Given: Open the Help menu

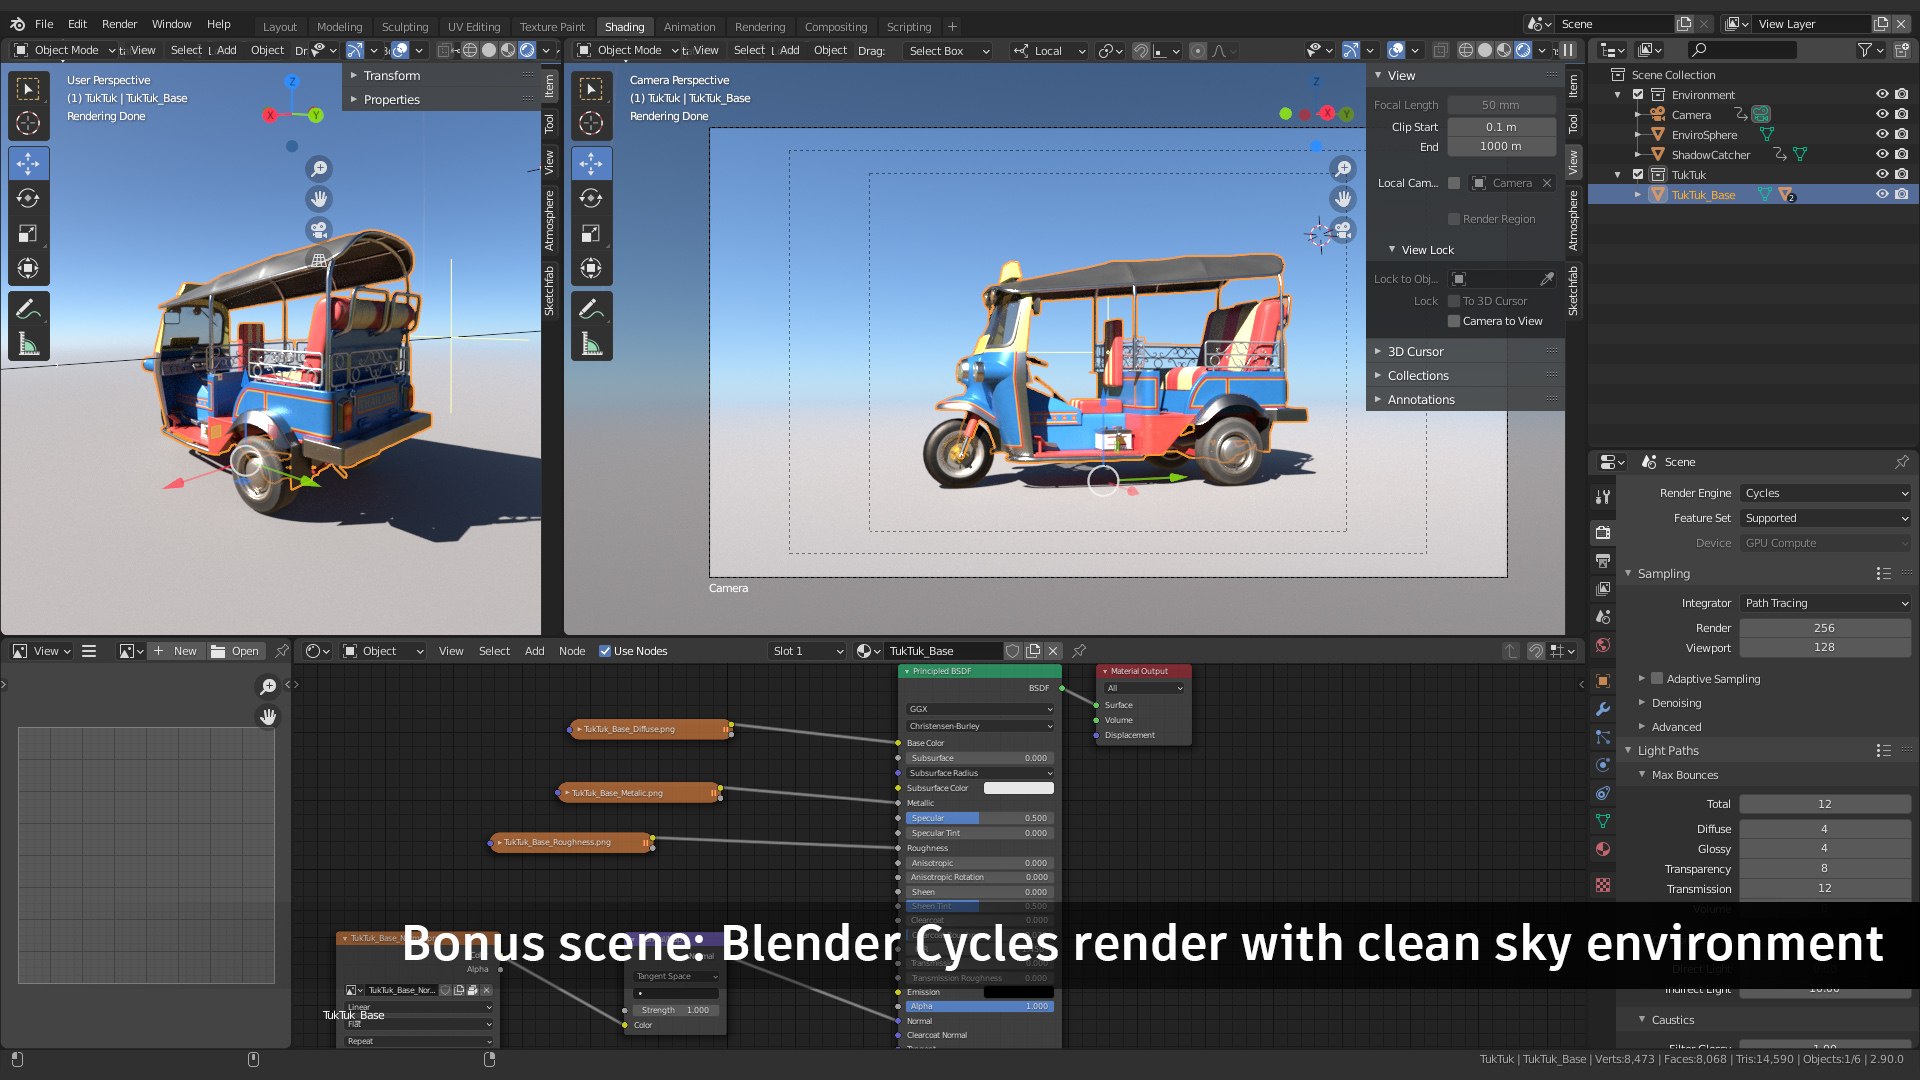Looking at the screenshot, I should [x=218, y=24].
